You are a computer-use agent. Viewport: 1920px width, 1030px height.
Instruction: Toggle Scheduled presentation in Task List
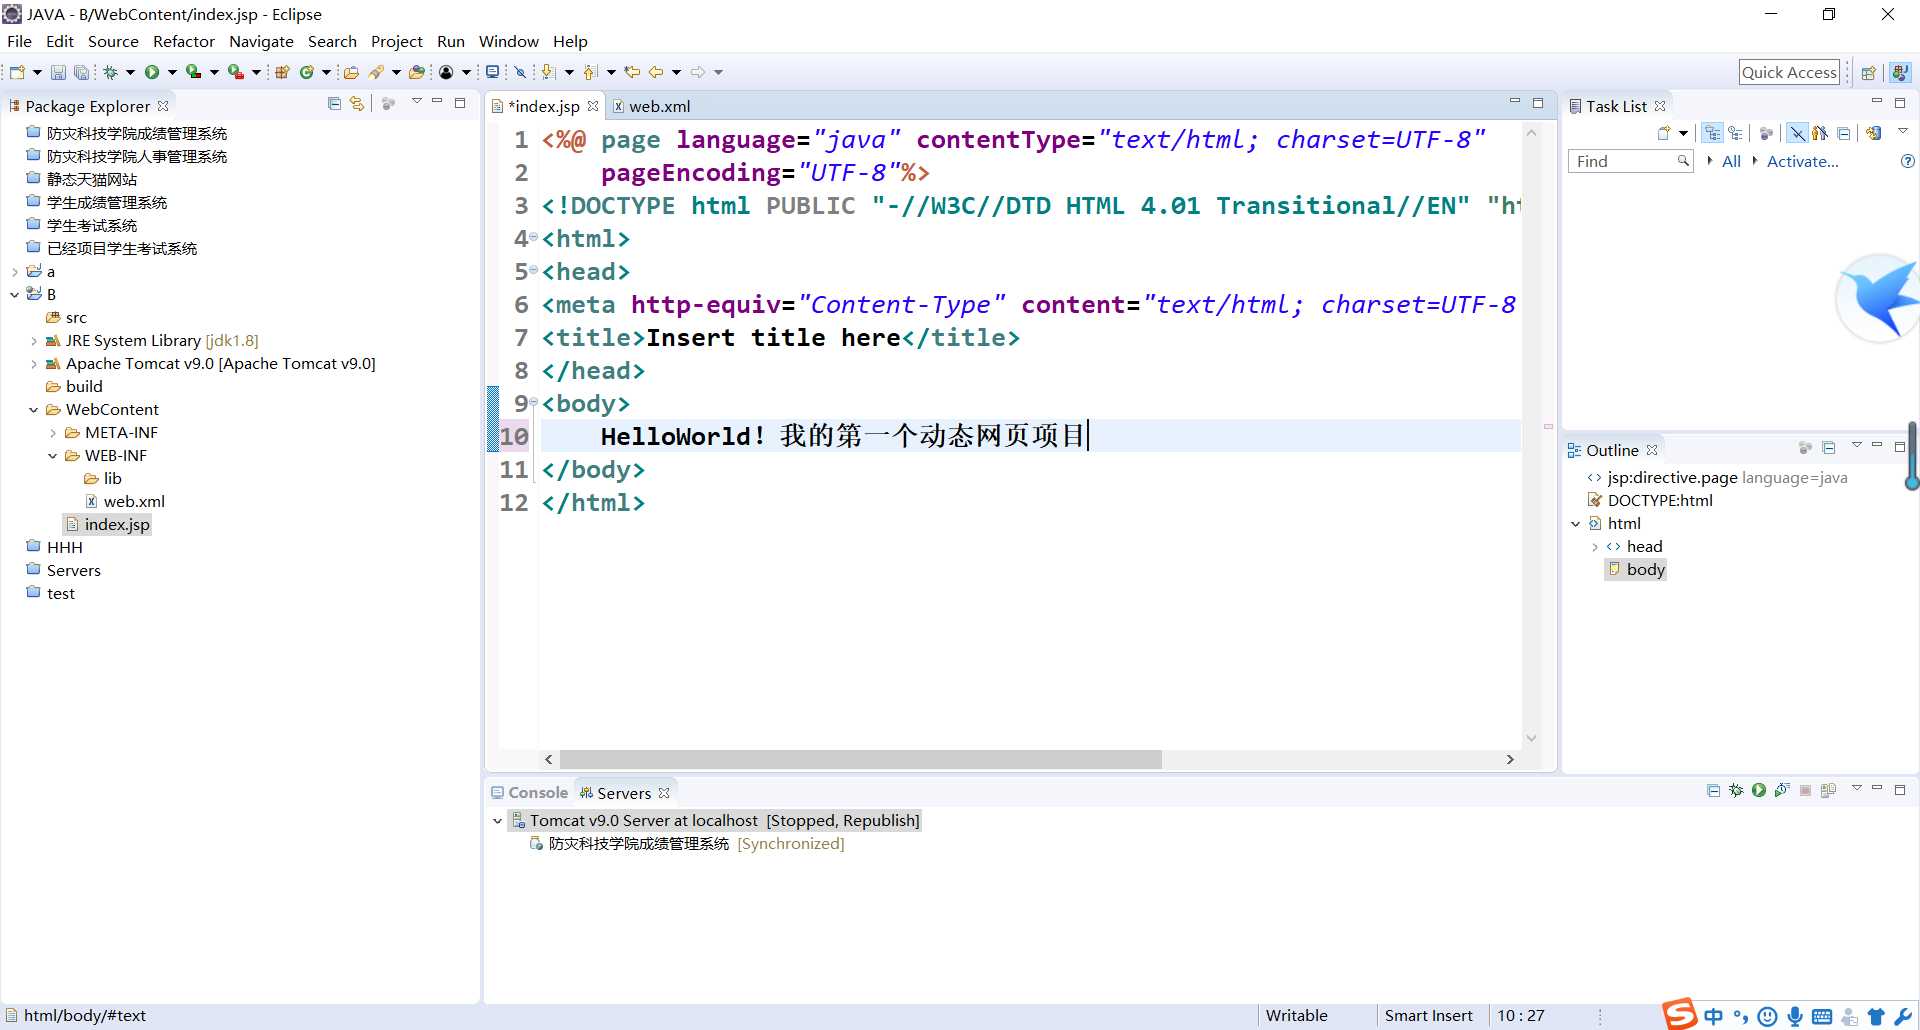(x=1736, y=133)
